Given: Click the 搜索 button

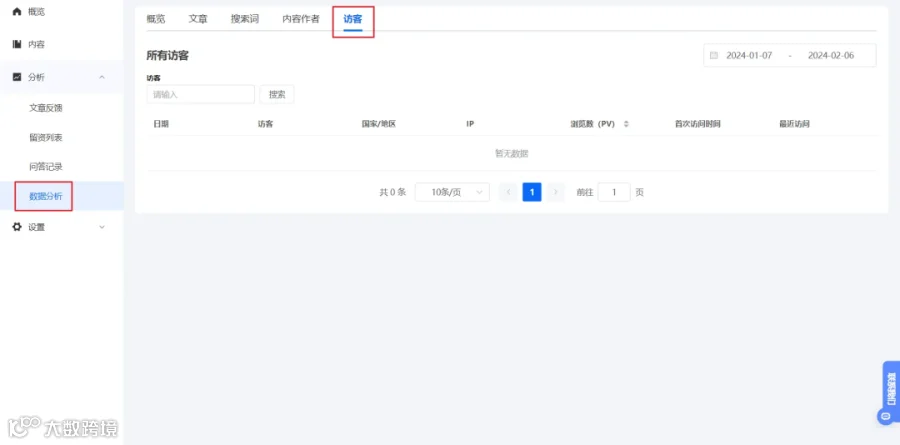Looking at the screenshot, I should pos(277,95).
